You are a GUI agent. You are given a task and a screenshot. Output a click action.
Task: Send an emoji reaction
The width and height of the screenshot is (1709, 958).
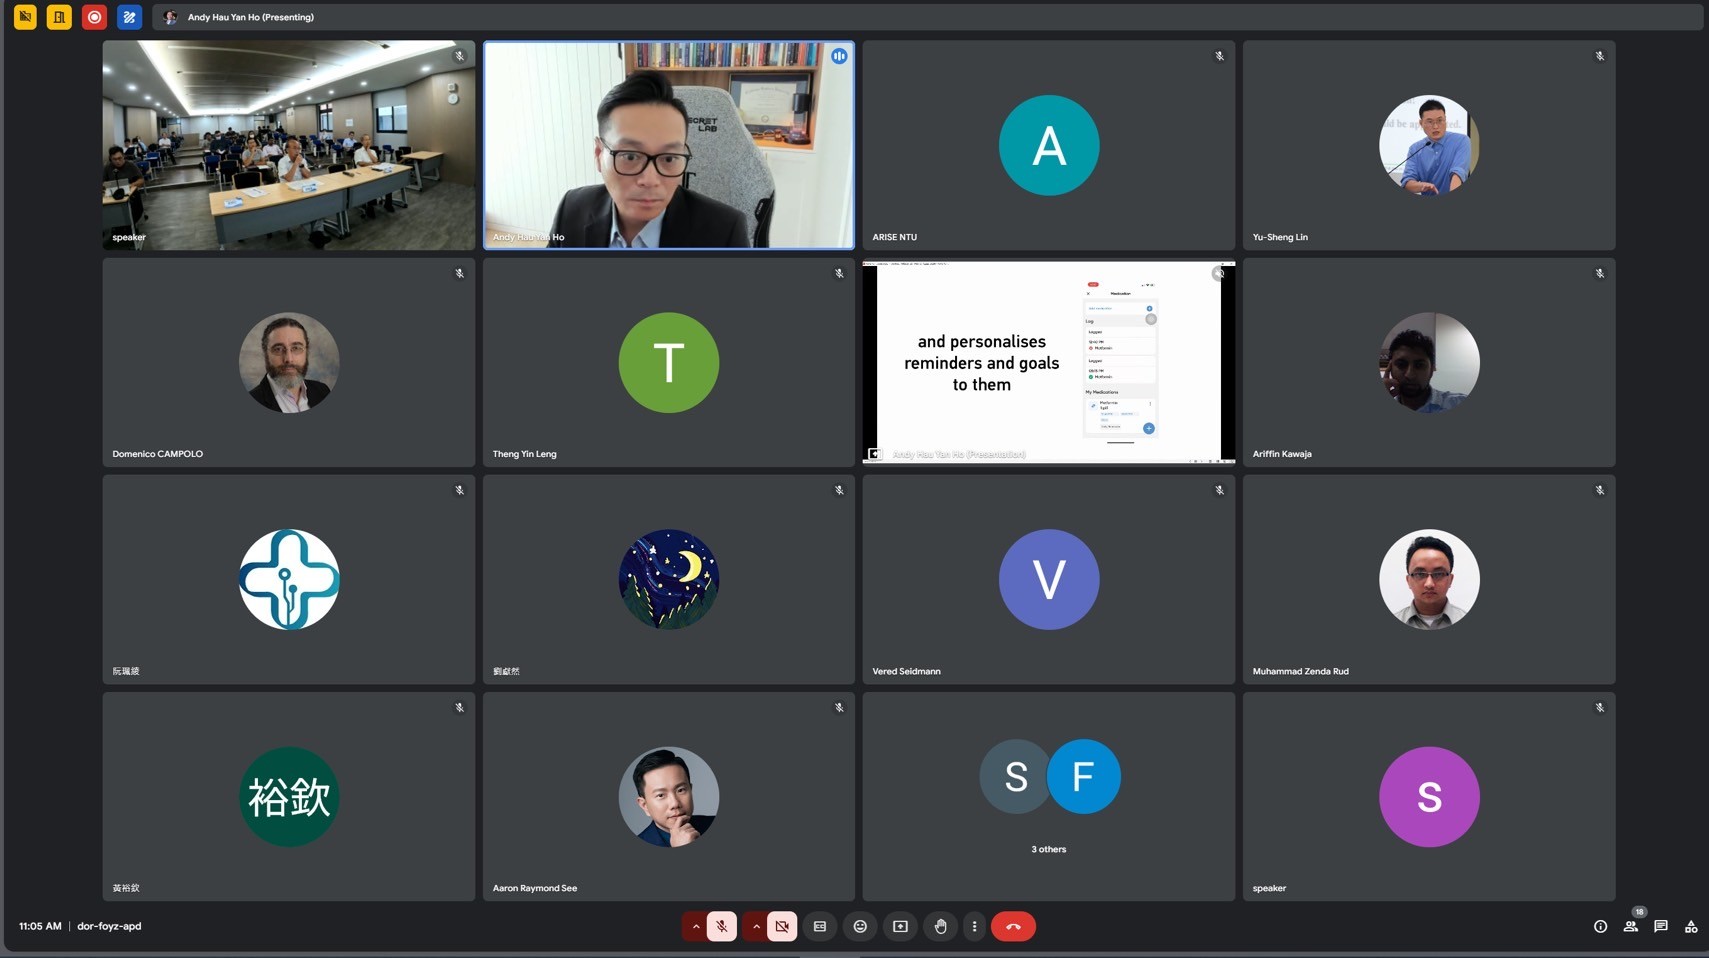coord(860,926)
